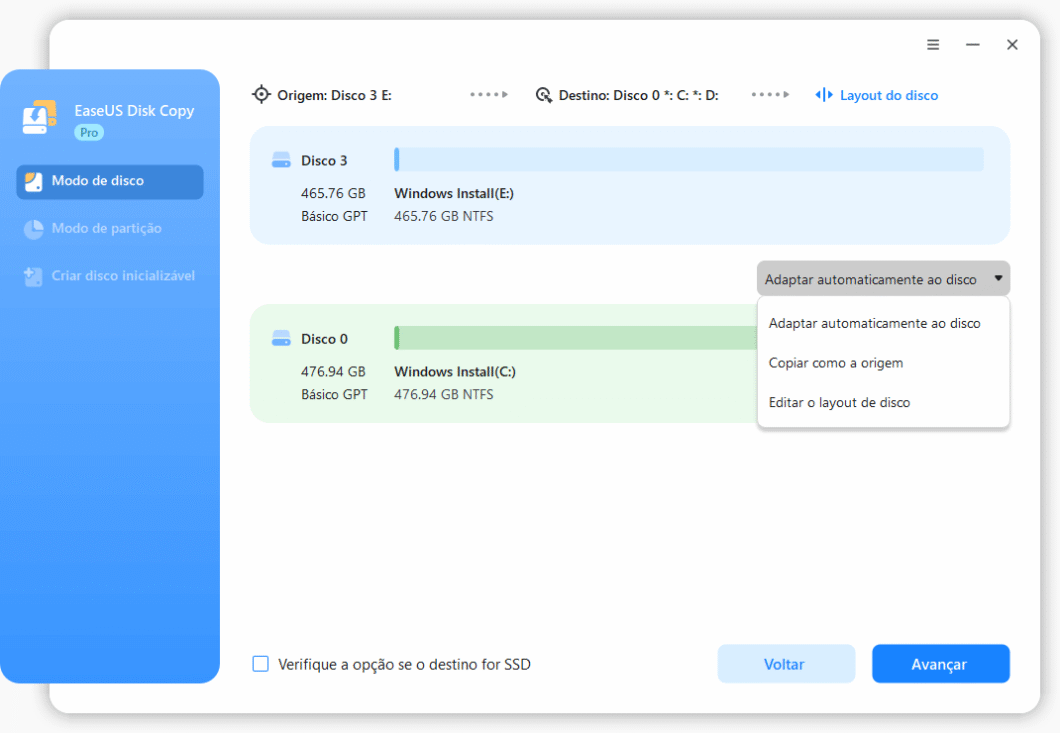This screenshot has width=1060, height=733.
Task: Click the Origem target crosshair icon
Action: 261,95
